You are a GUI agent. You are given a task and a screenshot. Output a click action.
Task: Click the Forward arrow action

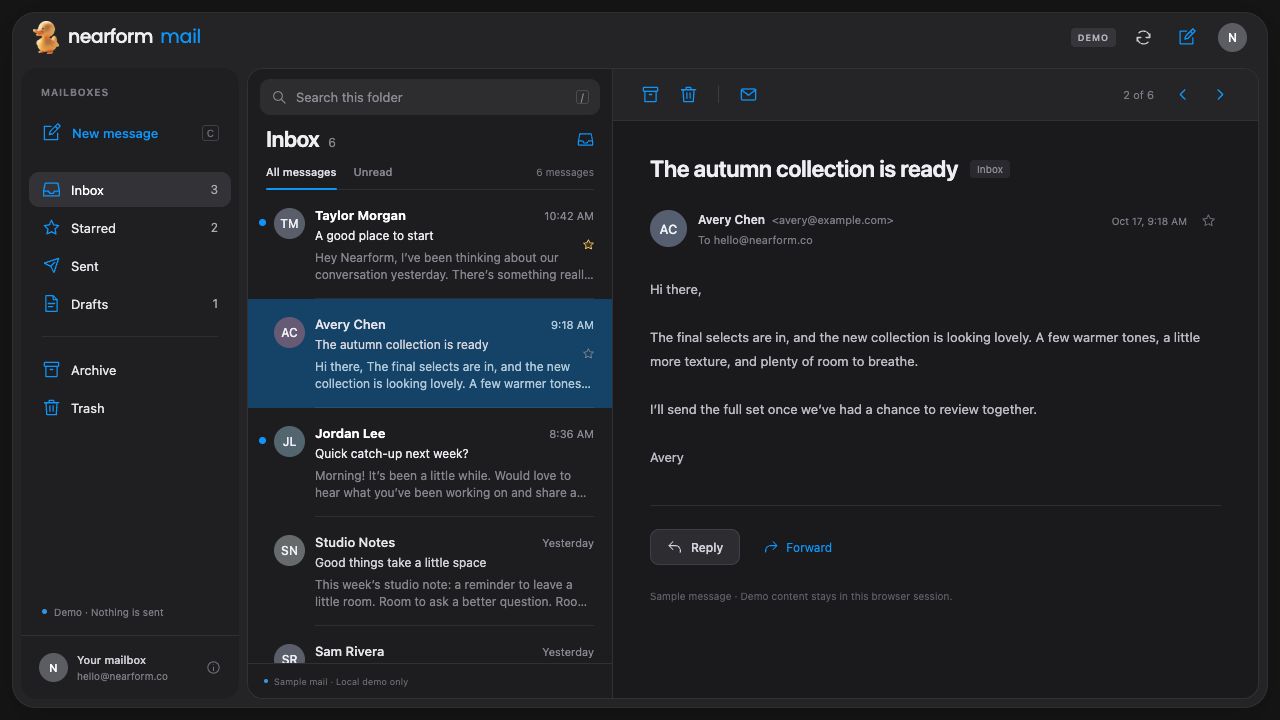(797, 547)
